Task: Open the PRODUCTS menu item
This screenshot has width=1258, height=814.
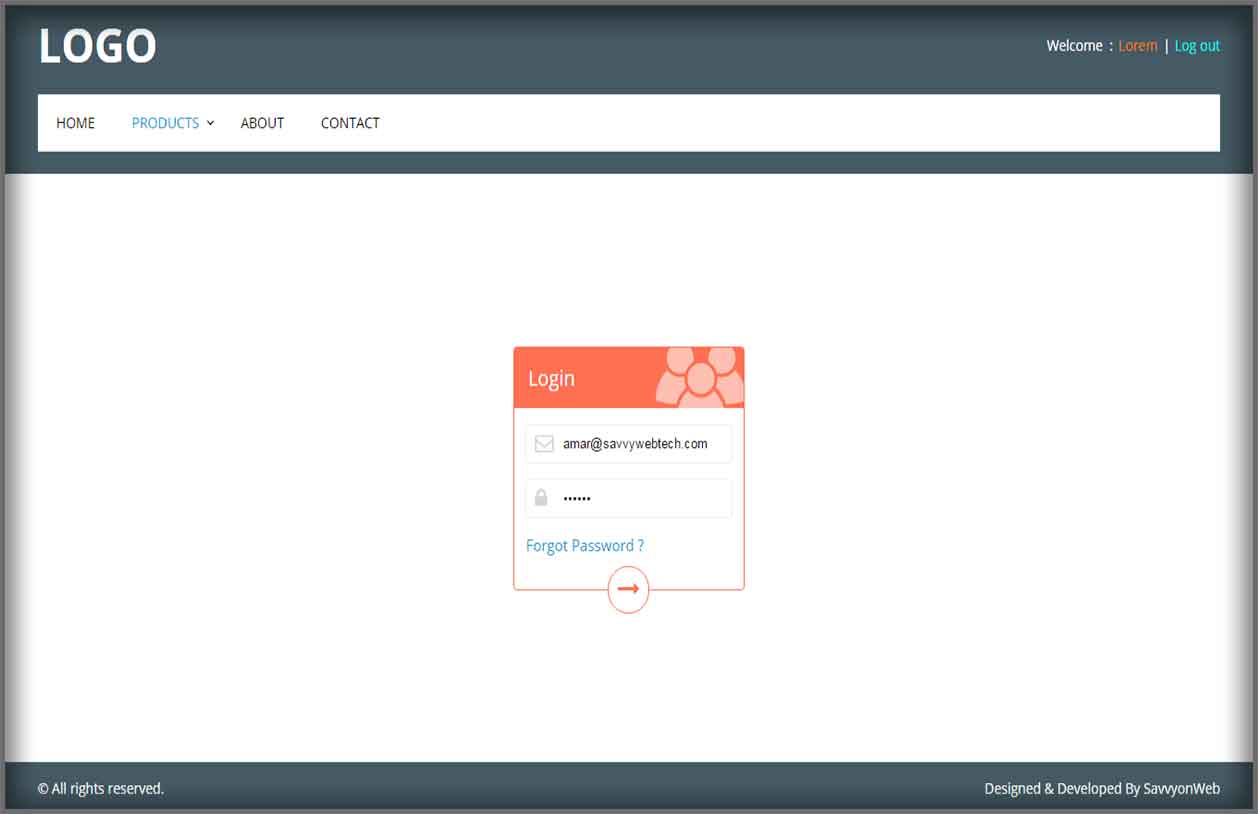Action: click(165, 123)
